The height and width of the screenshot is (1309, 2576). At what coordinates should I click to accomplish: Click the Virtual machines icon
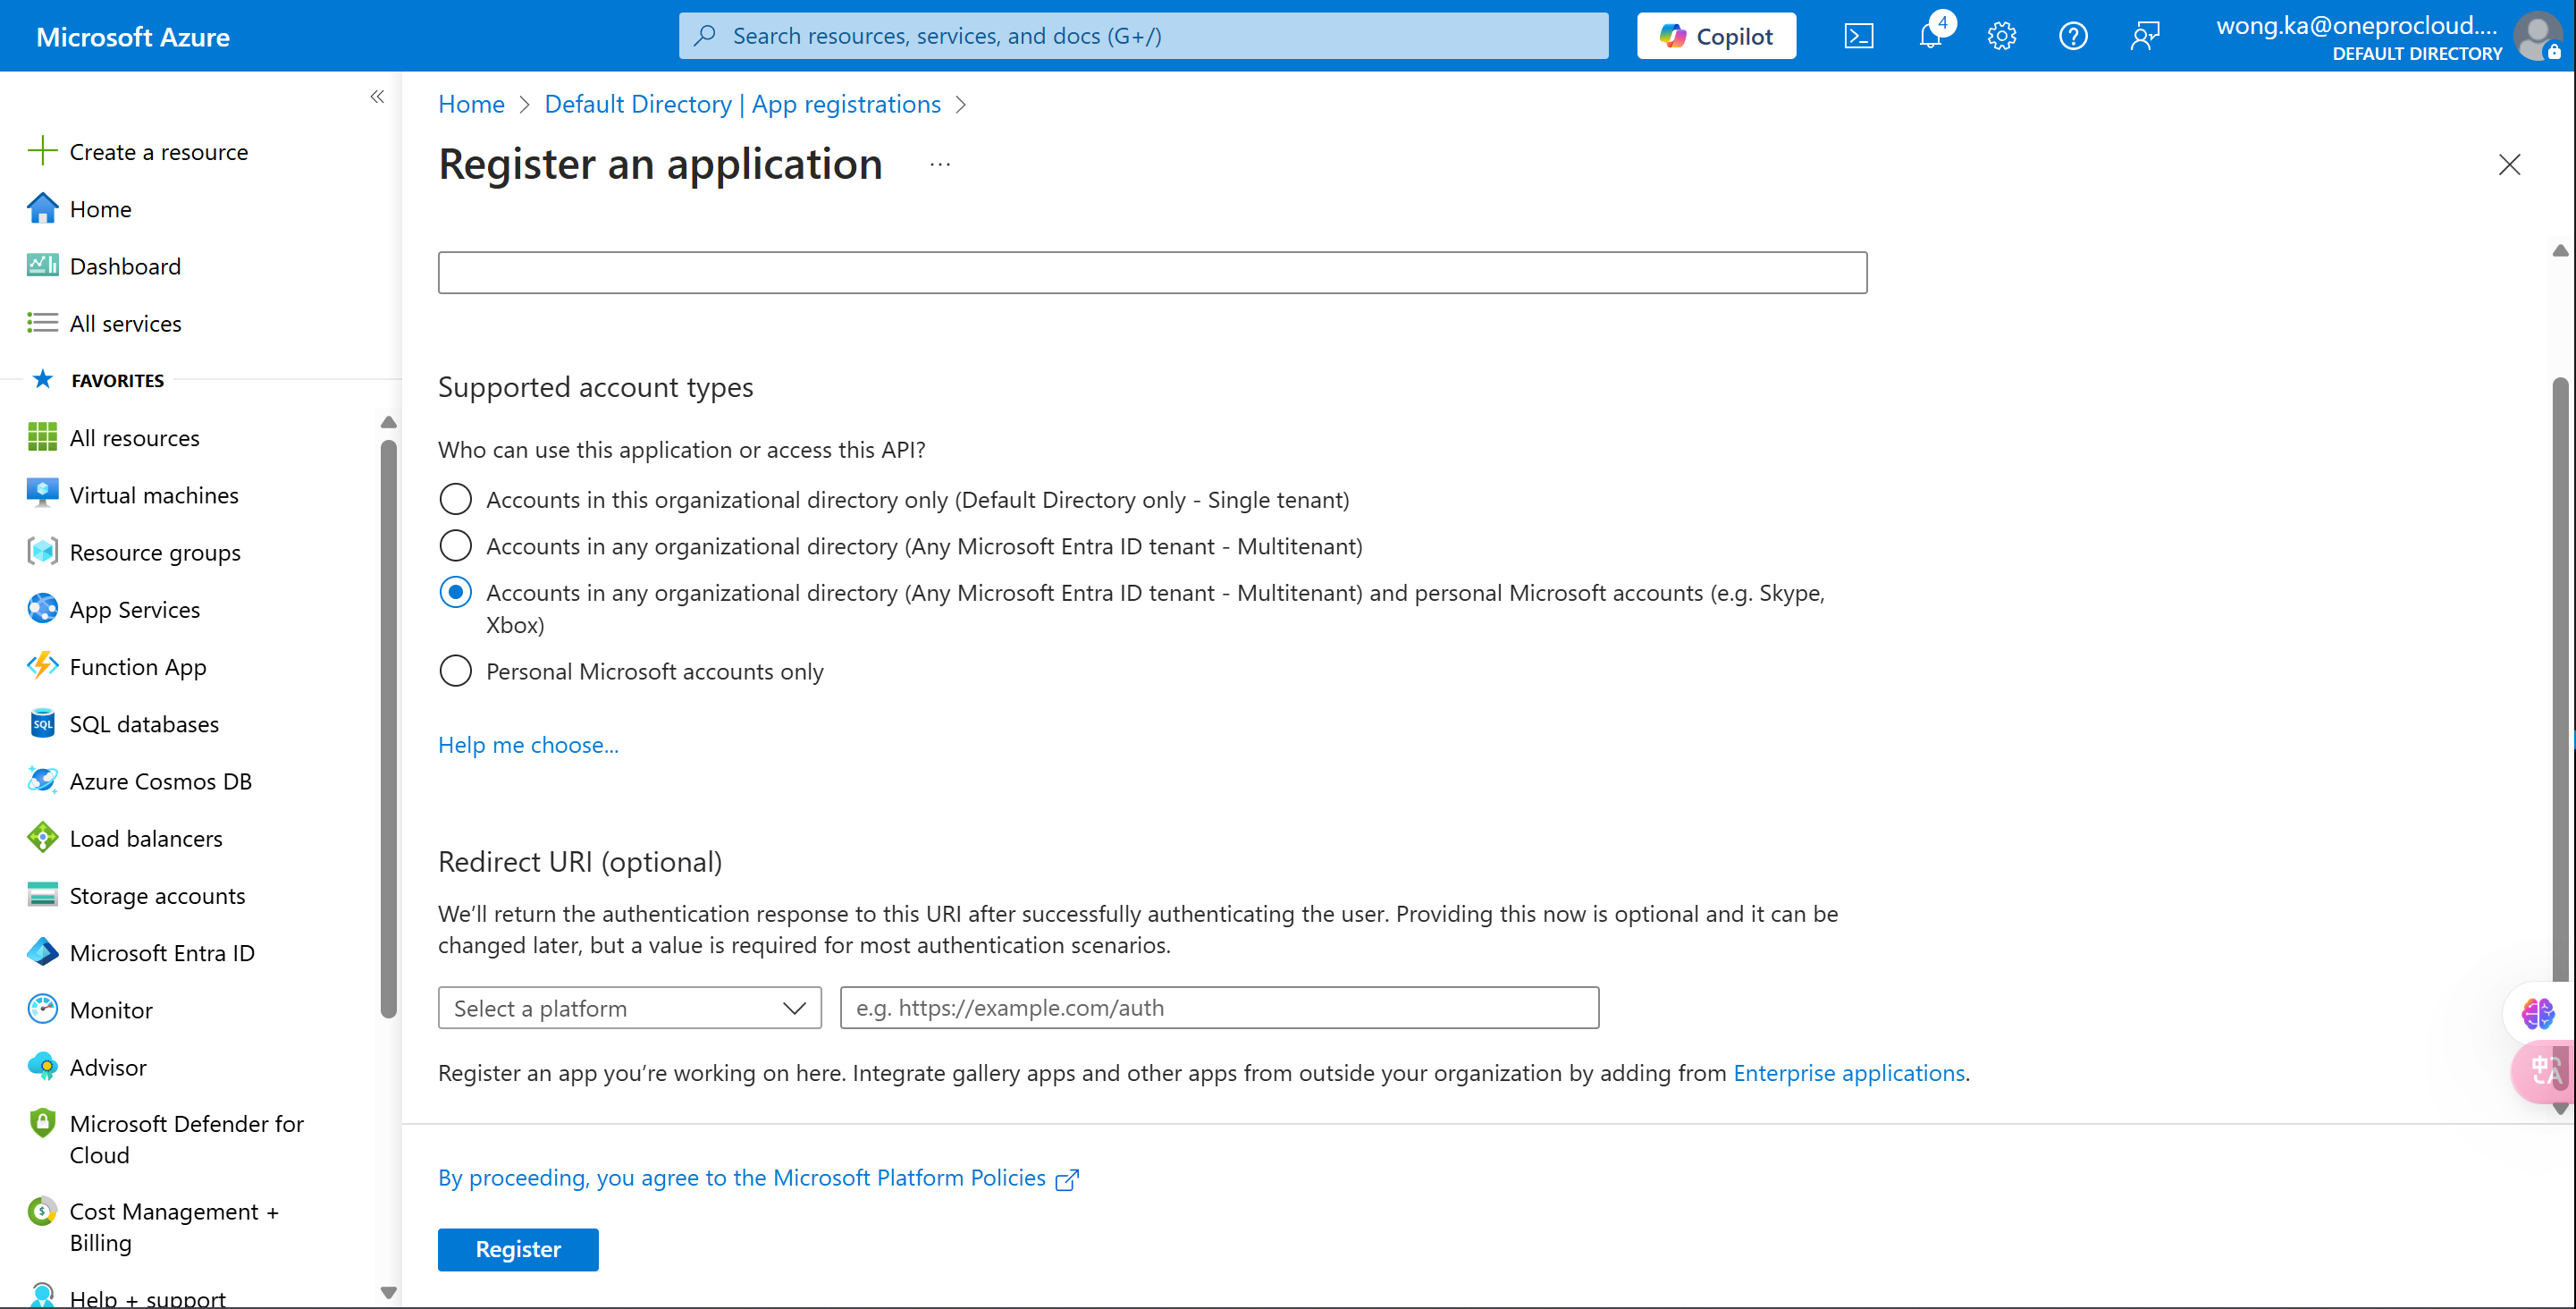pyautogui.click(x=42, y=494)
